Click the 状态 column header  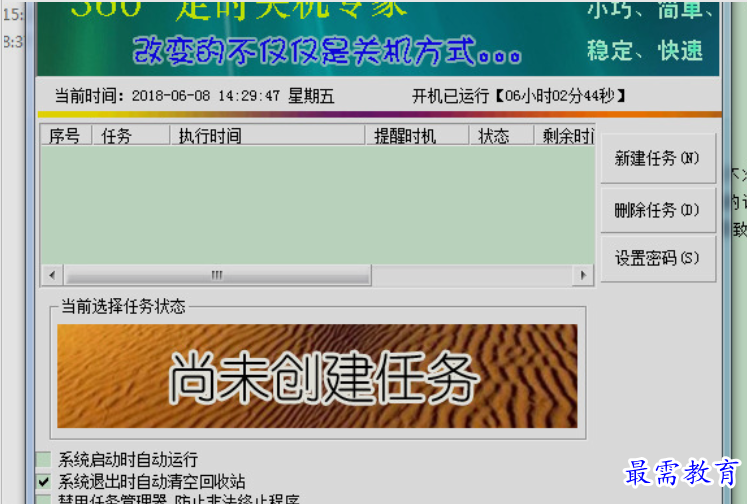[499, 136]
